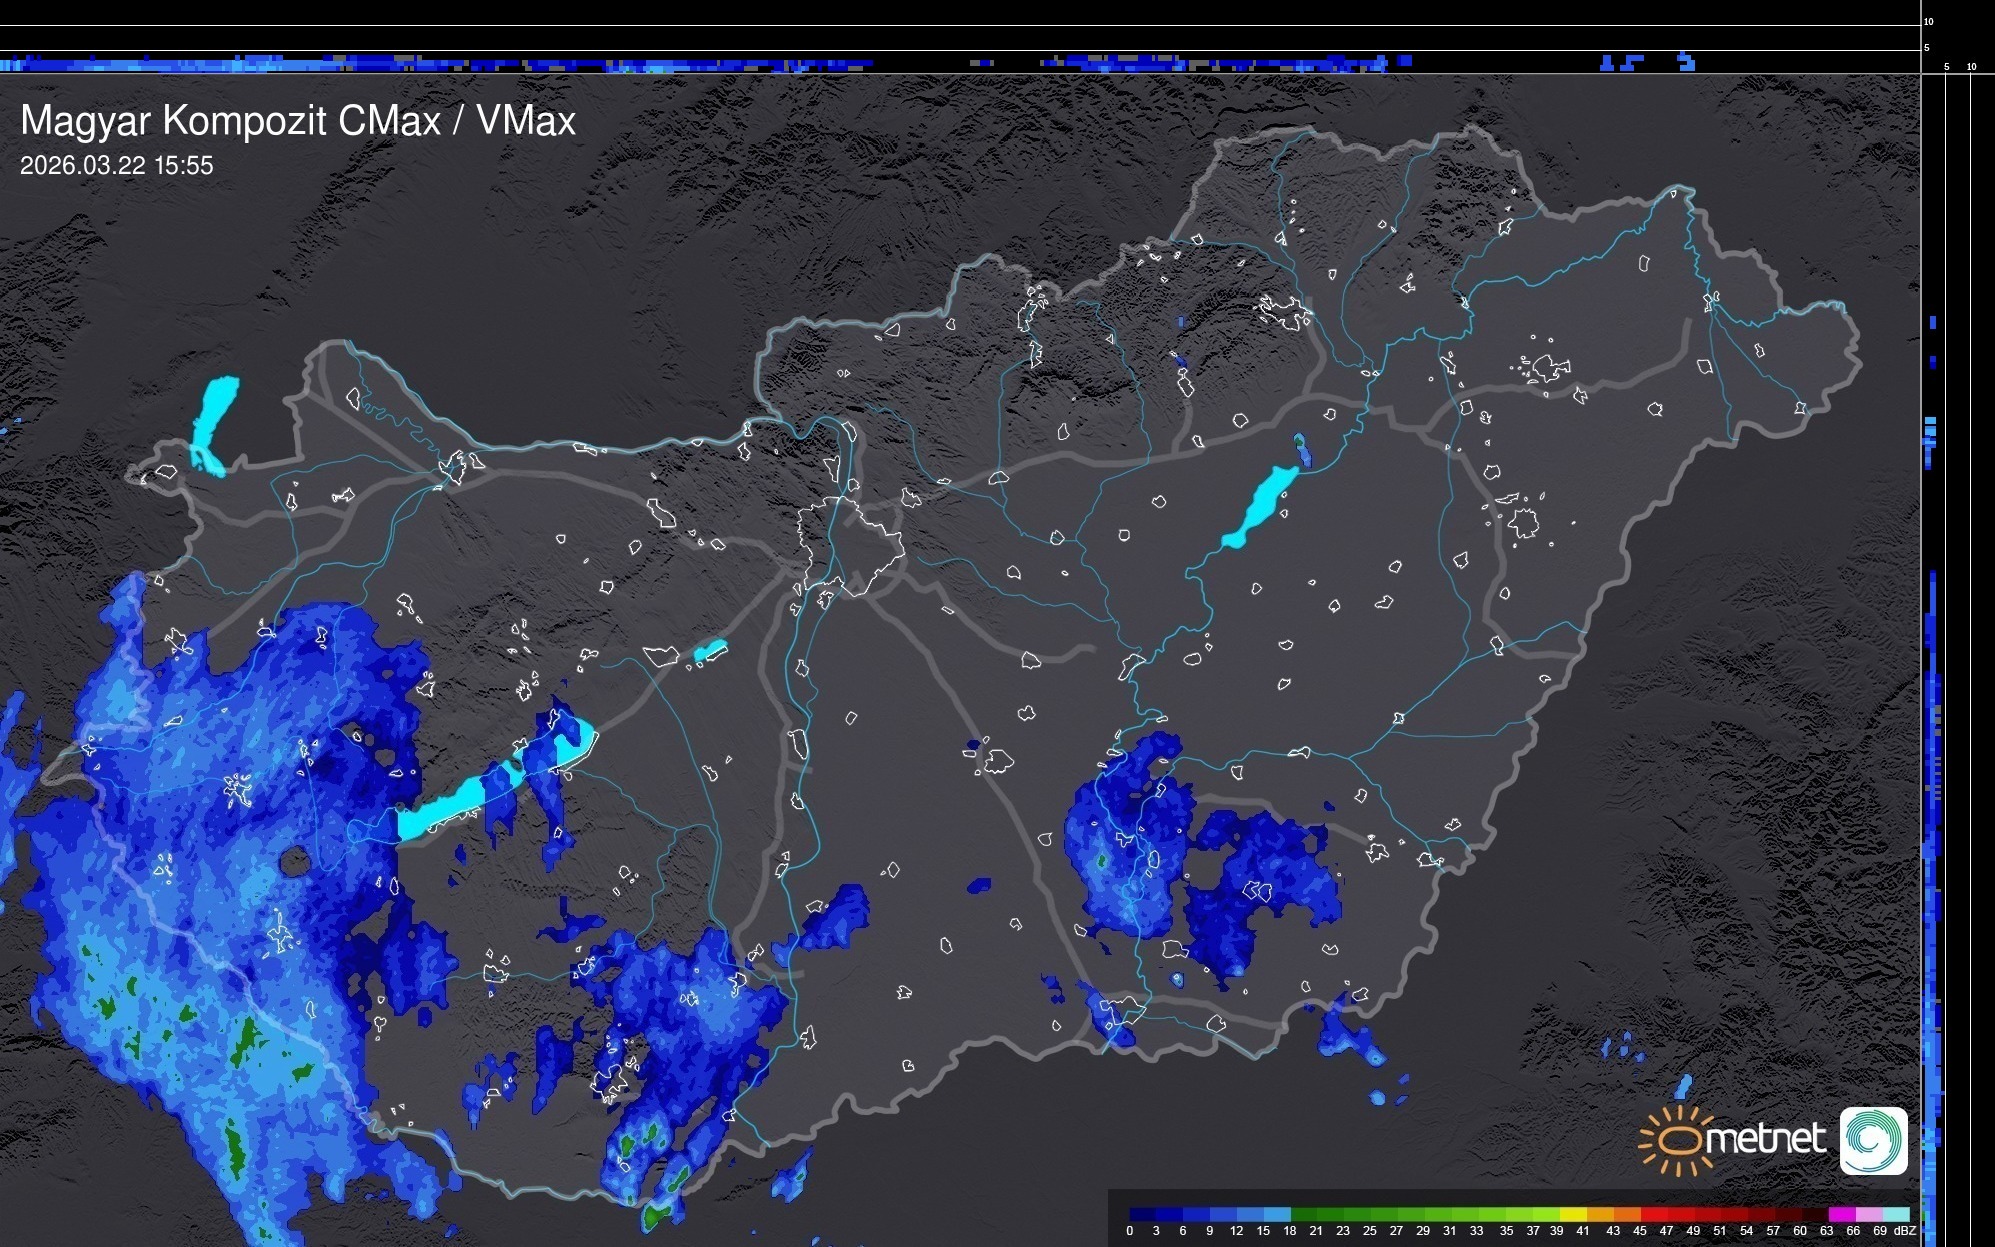Click the top VMax cross-section strip
Viewport: 1995px width, 1247px height.
tap(700, 64)
